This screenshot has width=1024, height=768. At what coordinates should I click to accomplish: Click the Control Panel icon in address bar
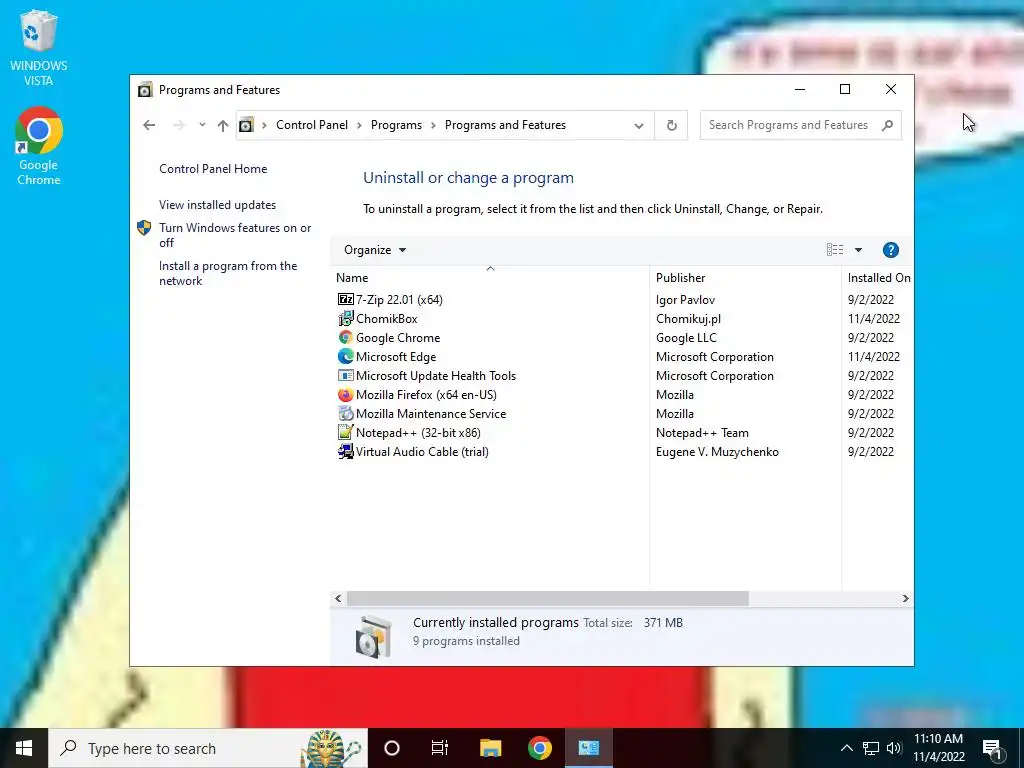246,125
